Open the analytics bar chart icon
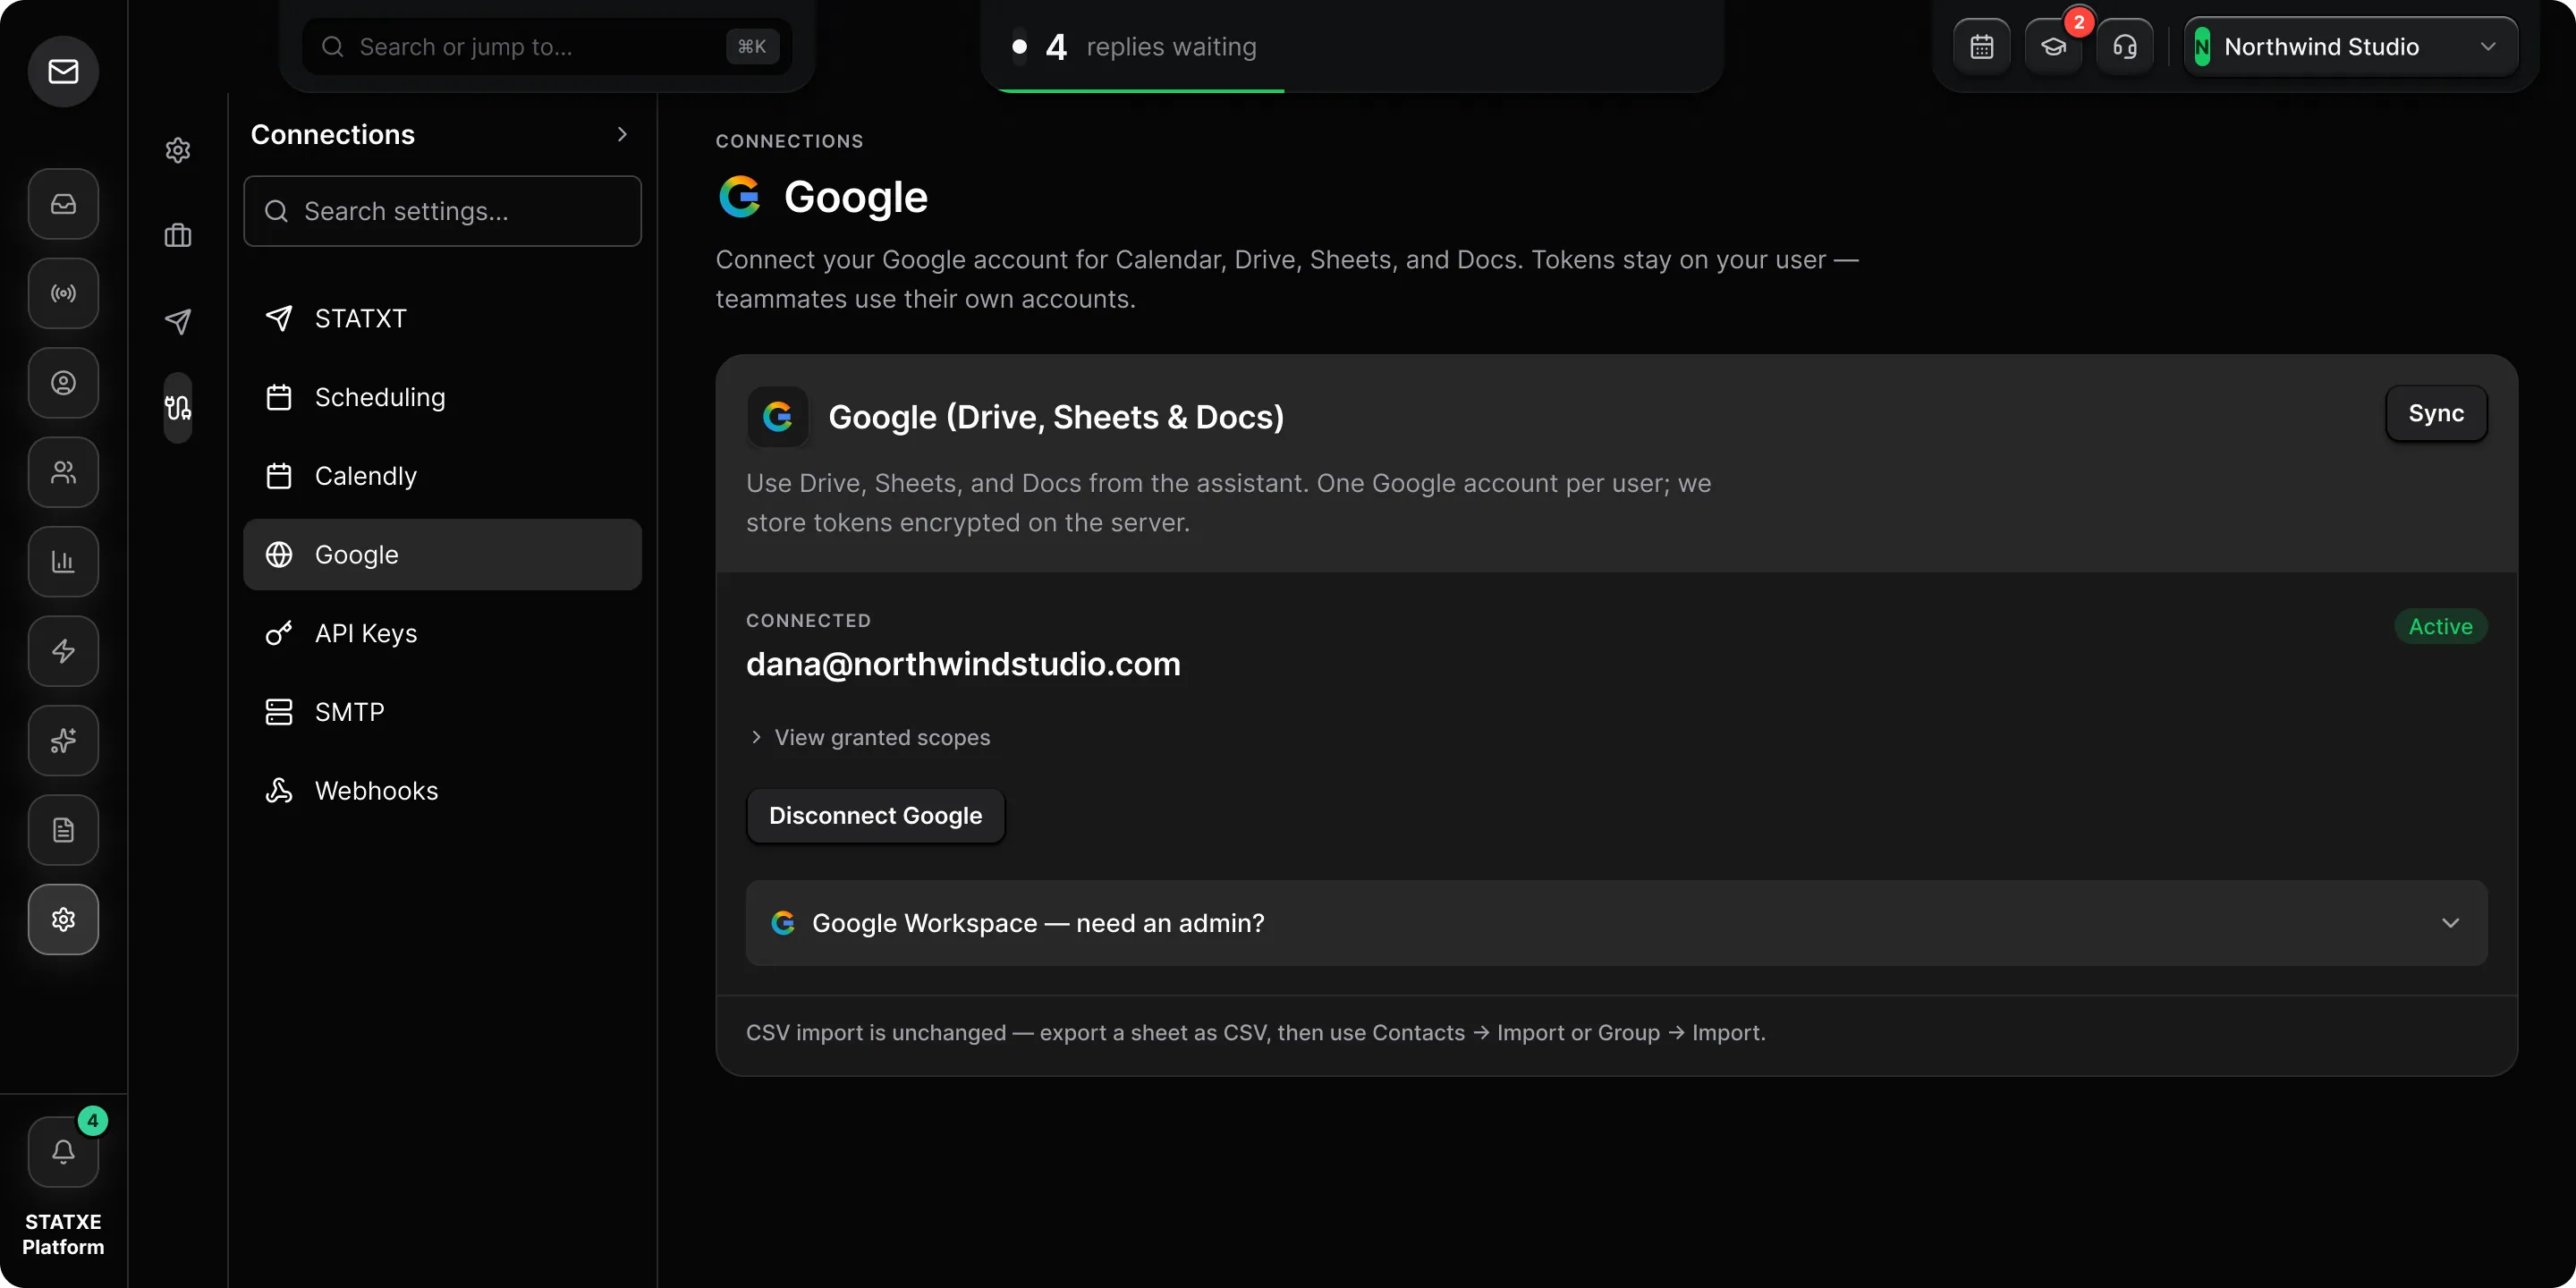This screenshot has width=2576, height=1288. [63, 562]
